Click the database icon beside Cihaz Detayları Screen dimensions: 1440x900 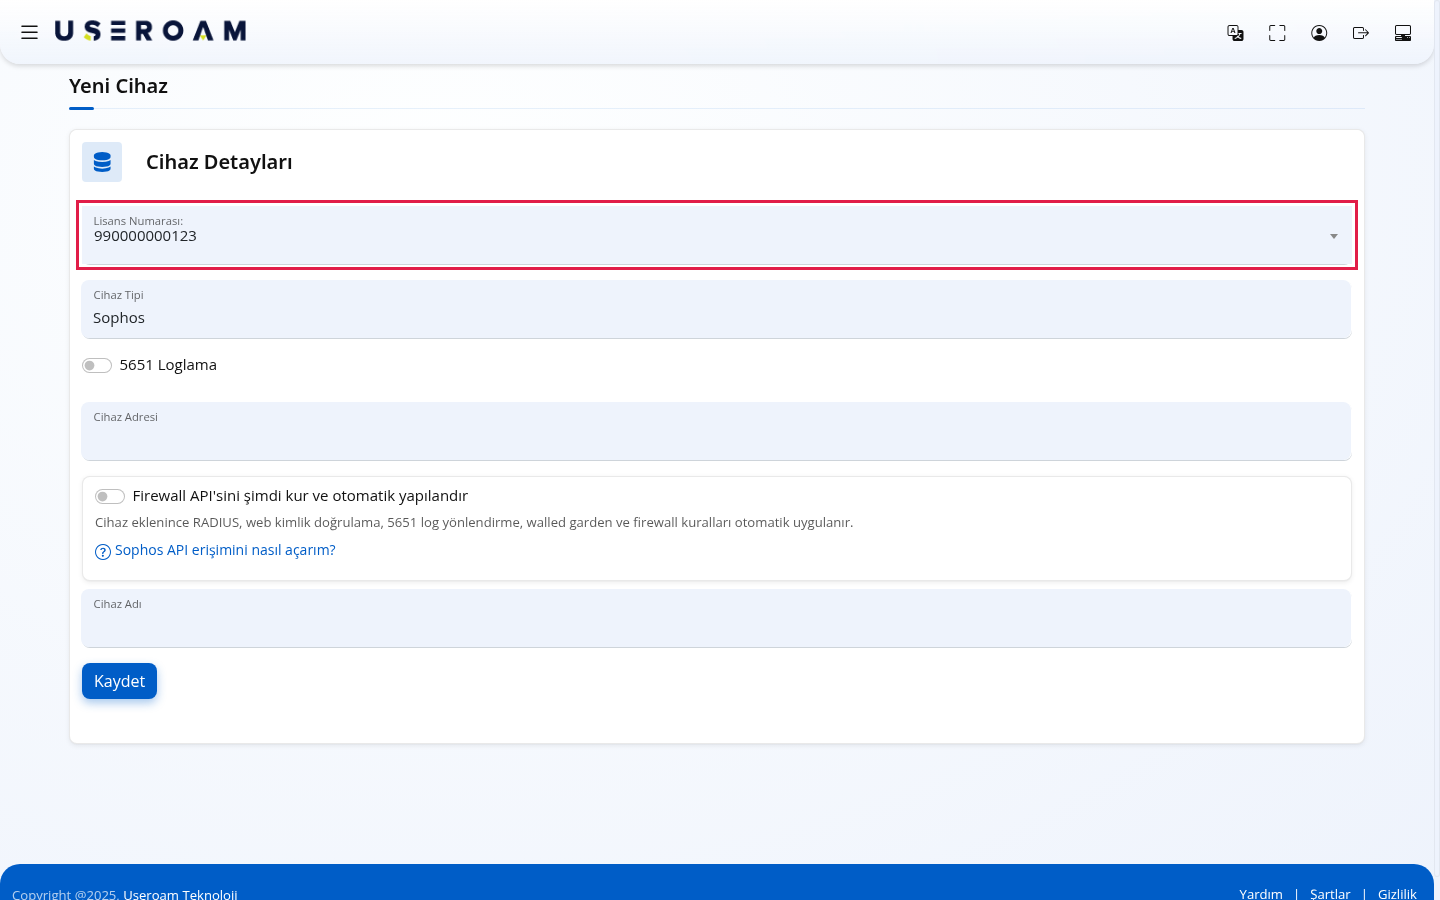click(102, 162)
